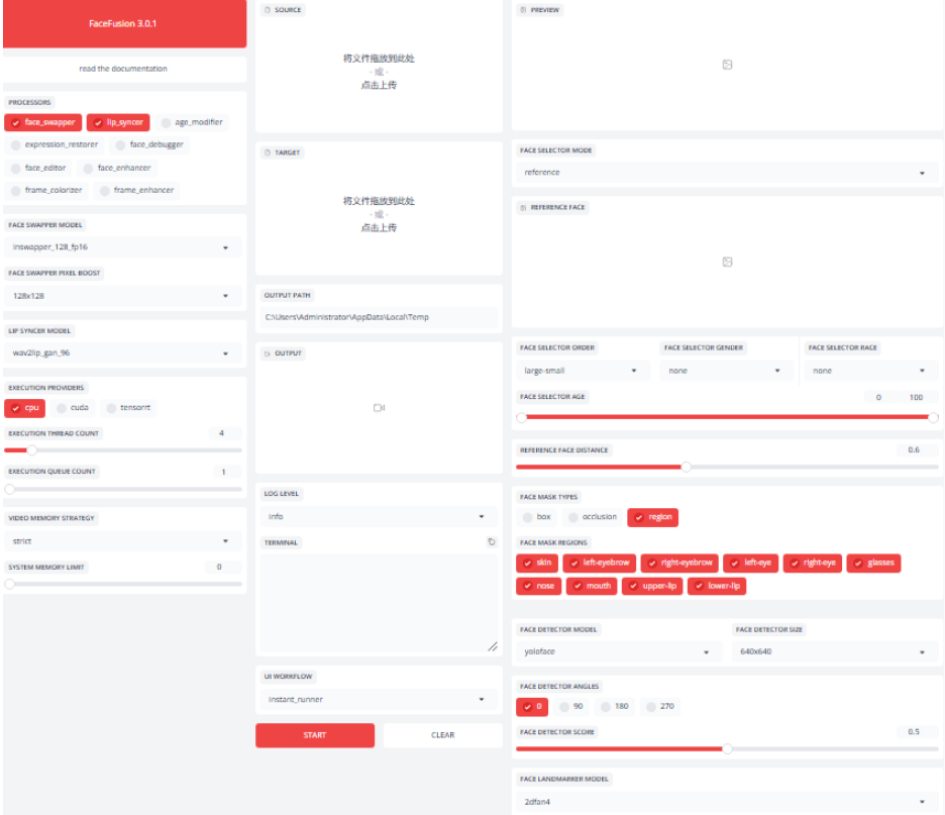Click the image placeholder icon in Reference Face
945x815 pixels.
click(x=727, y=262)
